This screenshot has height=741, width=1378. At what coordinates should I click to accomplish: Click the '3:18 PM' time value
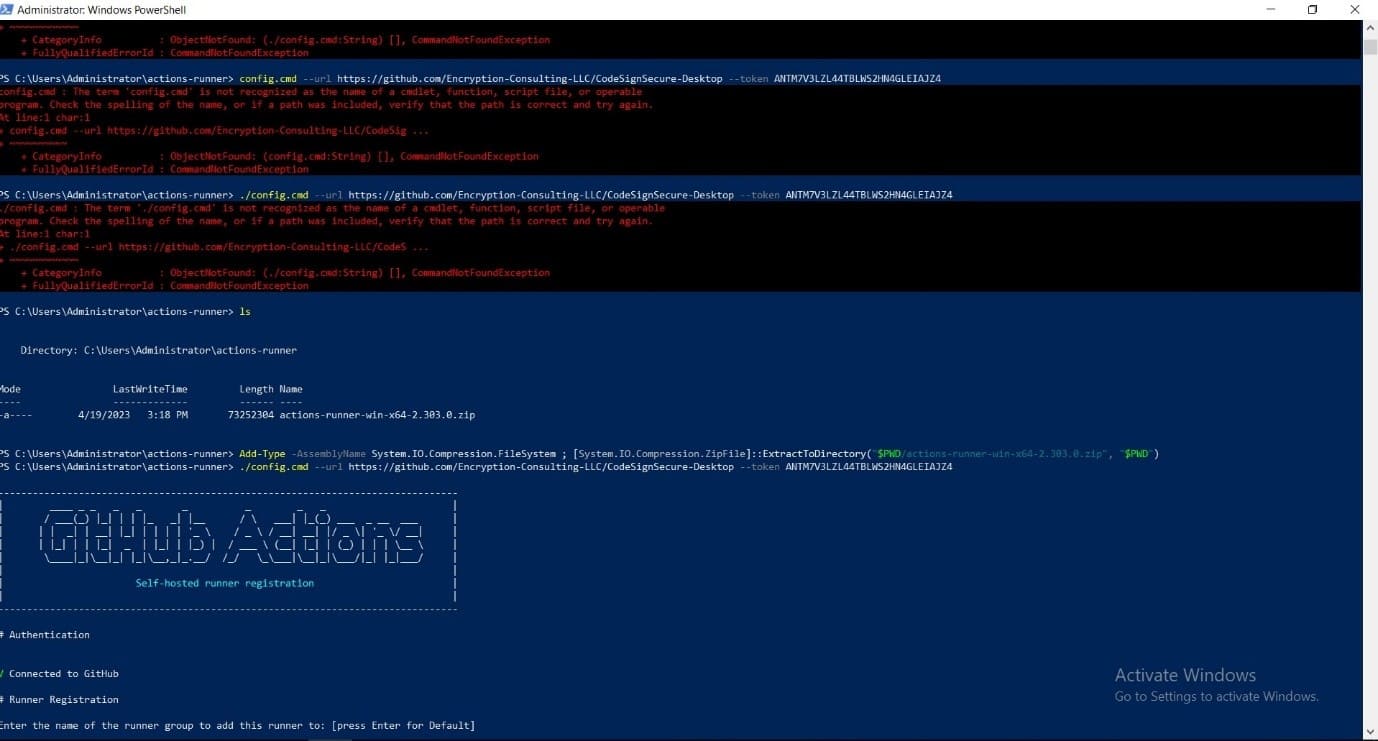[x=167, y=414]
